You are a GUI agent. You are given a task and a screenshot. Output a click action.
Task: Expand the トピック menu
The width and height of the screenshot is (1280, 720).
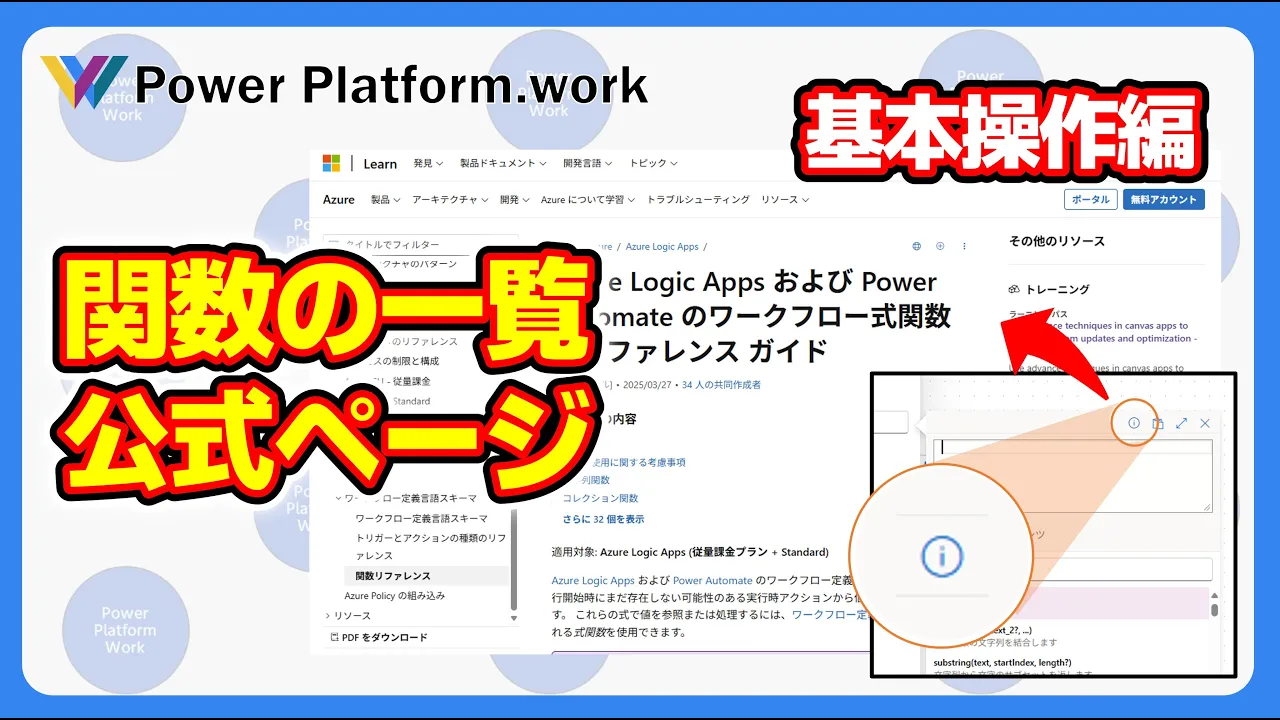[x=653, y=163]
